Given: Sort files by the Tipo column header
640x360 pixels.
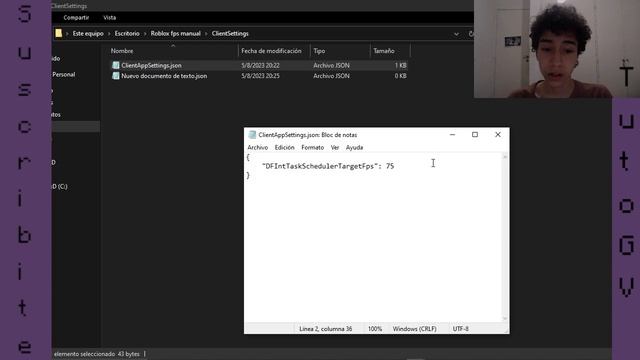Looking at the screenshot, I should (x=319, y=51).
